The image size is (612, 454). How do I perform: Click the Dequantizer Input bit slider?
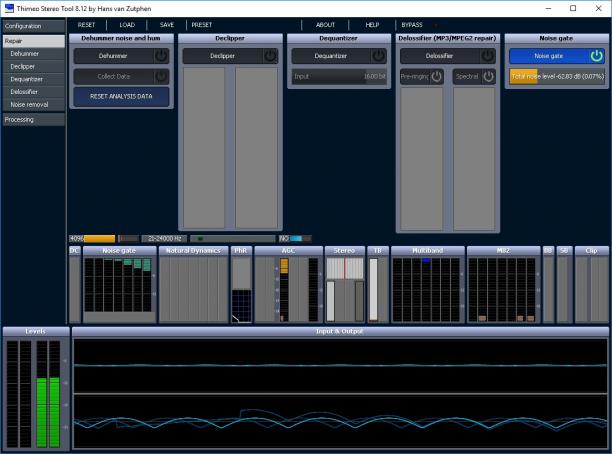pos(339,77)
